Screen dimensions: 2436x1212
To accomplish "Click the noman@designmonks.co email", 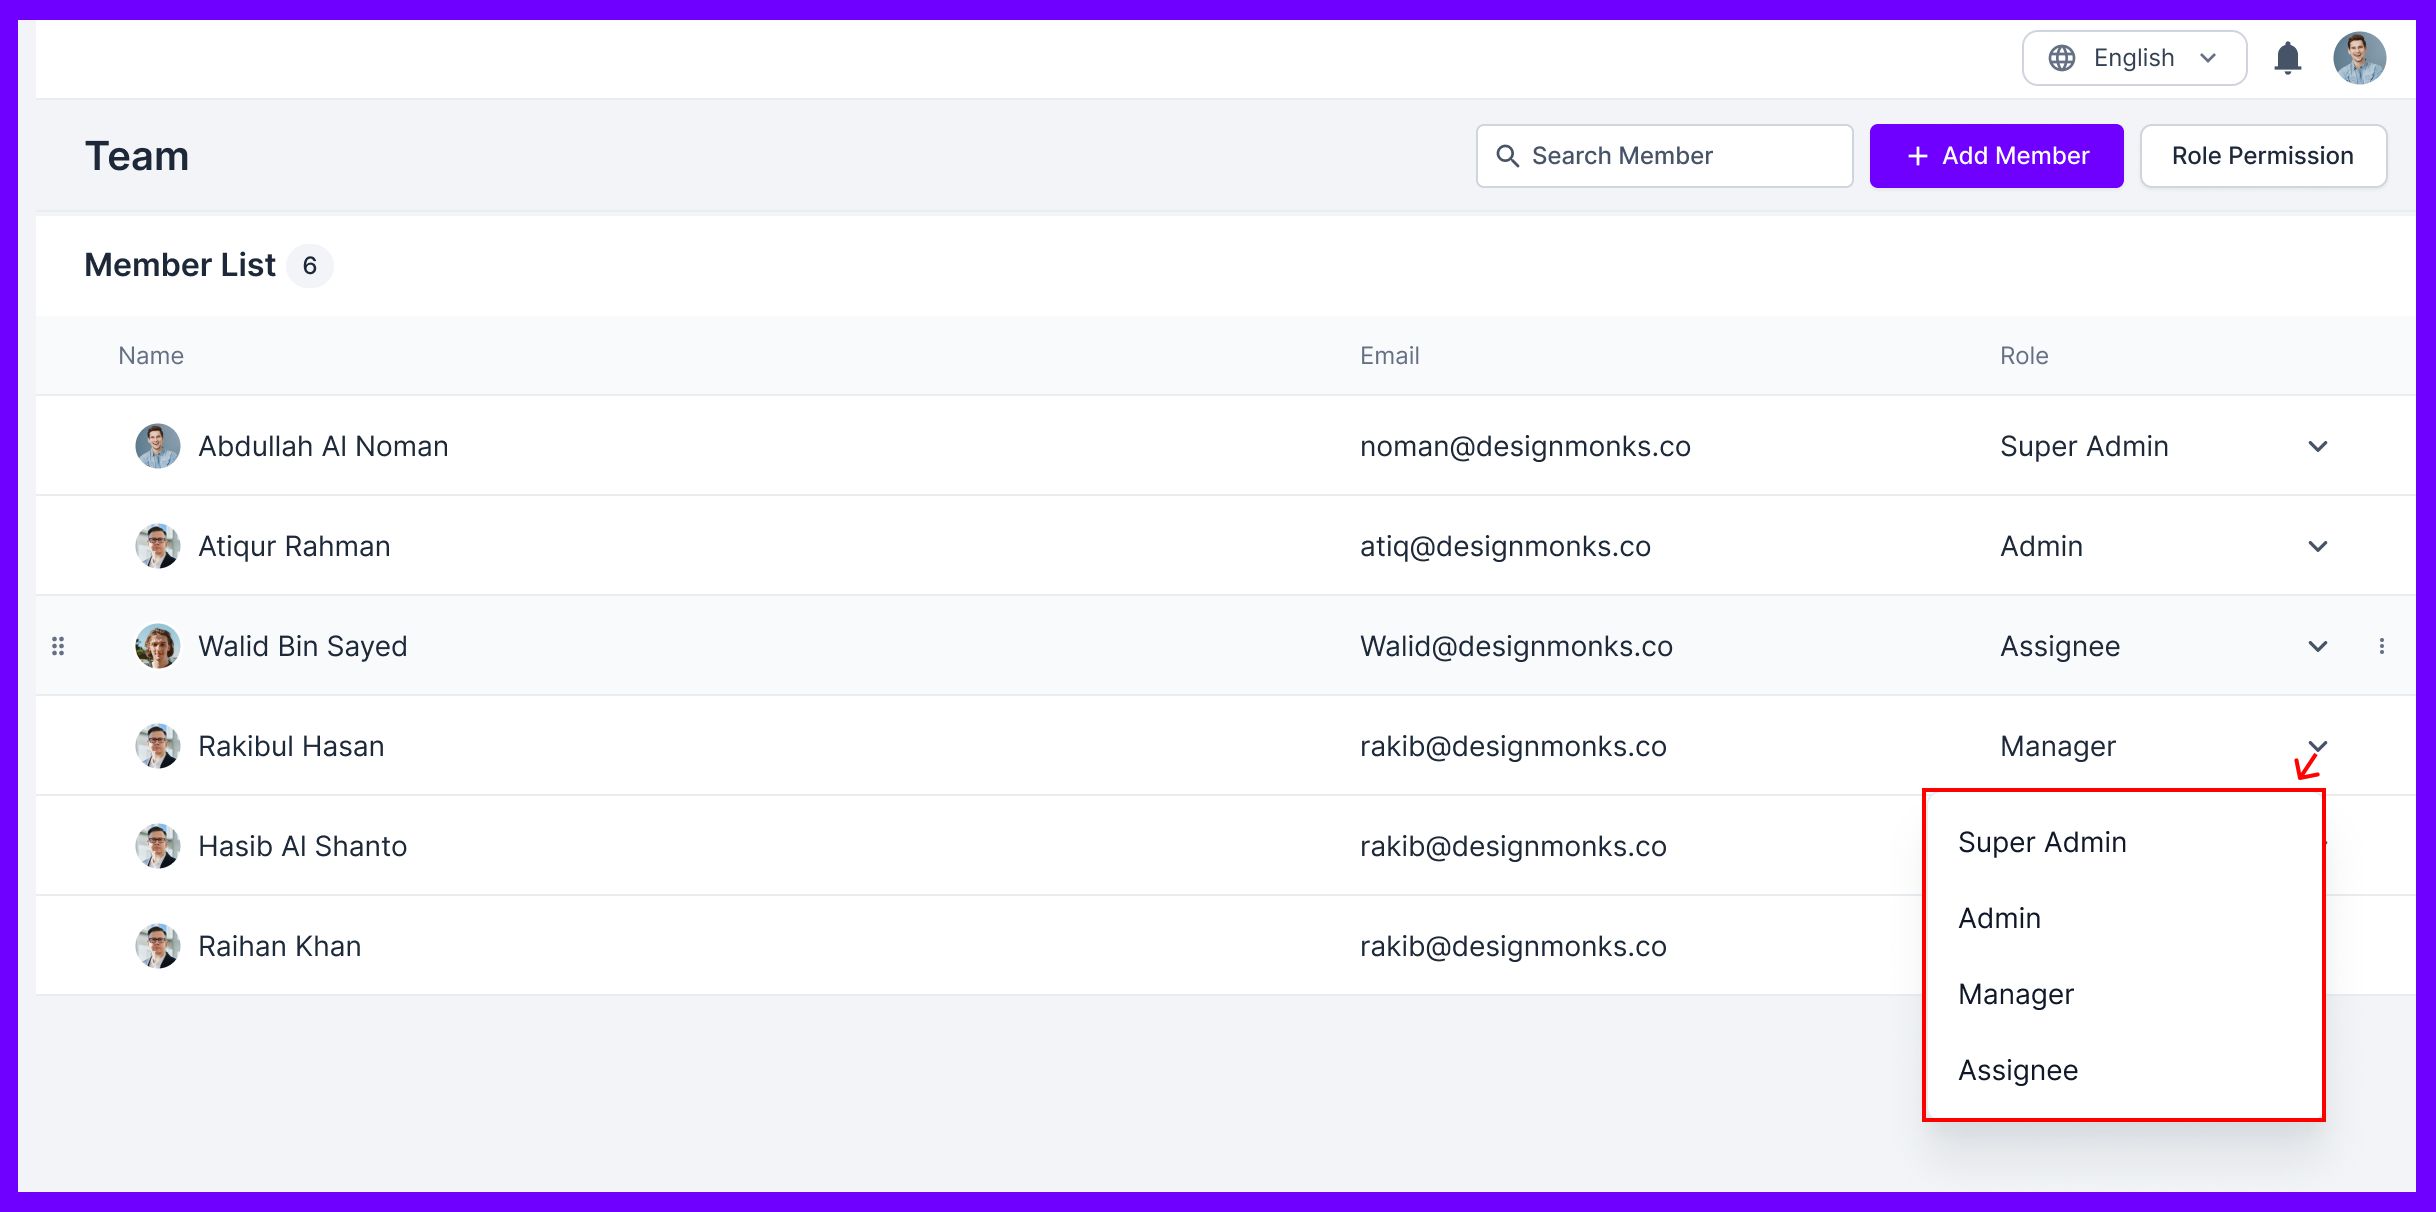I will (1525, 446).
